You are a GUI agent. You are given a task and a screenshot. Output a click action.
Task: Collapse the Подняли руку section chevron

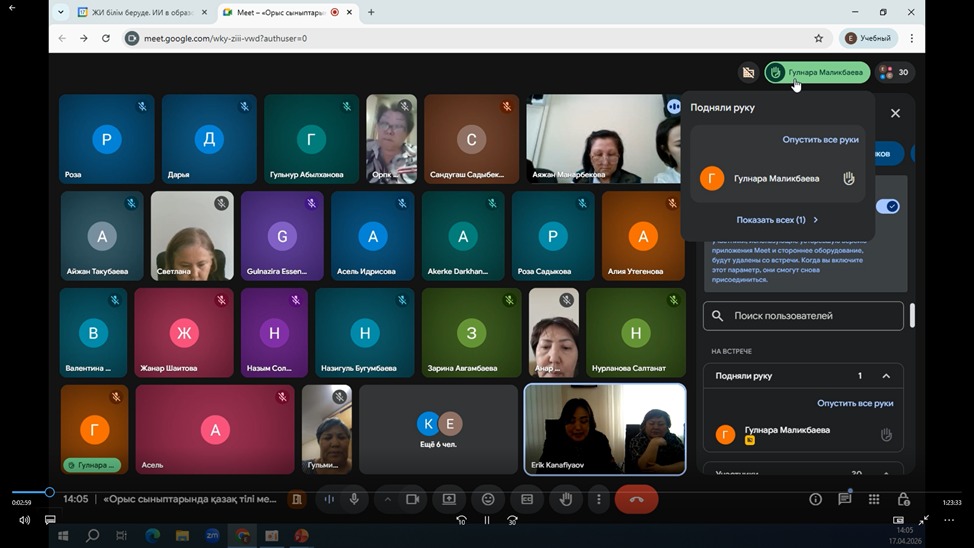coord(886,376)
